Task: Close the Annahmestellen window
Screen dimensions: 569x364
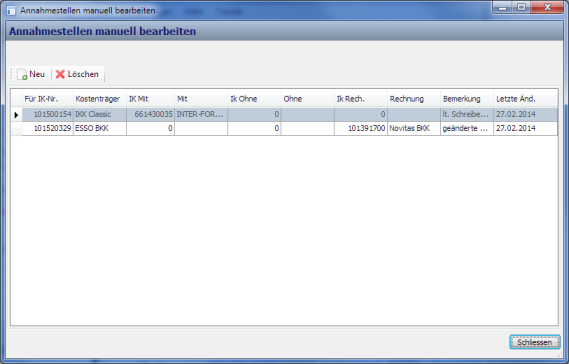Action: 547,7
